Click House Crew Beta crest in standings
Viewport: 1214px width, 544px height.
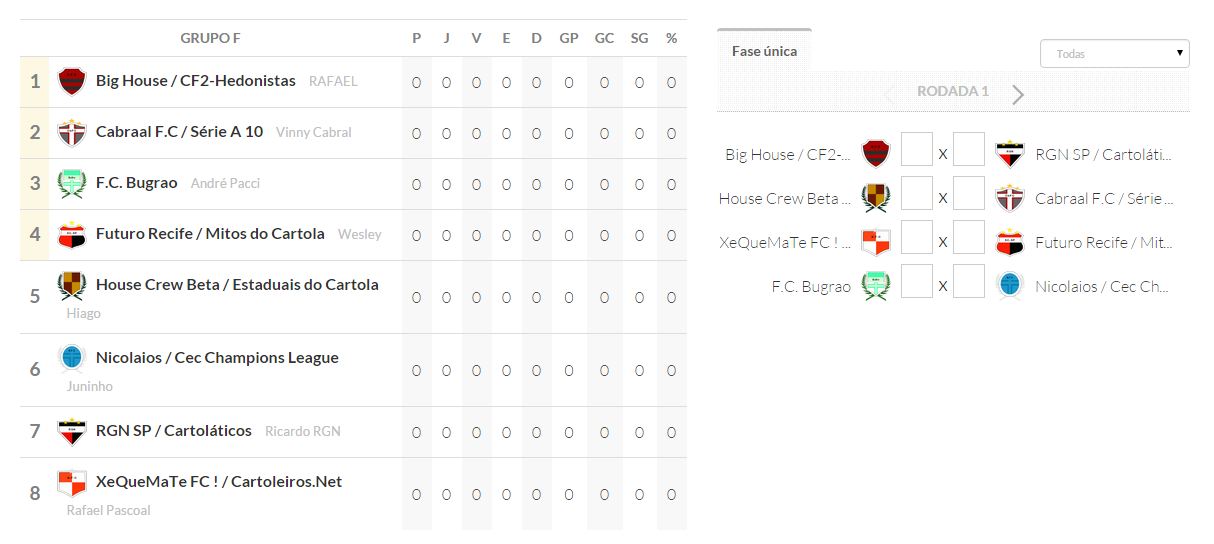(x=72, y=285)
